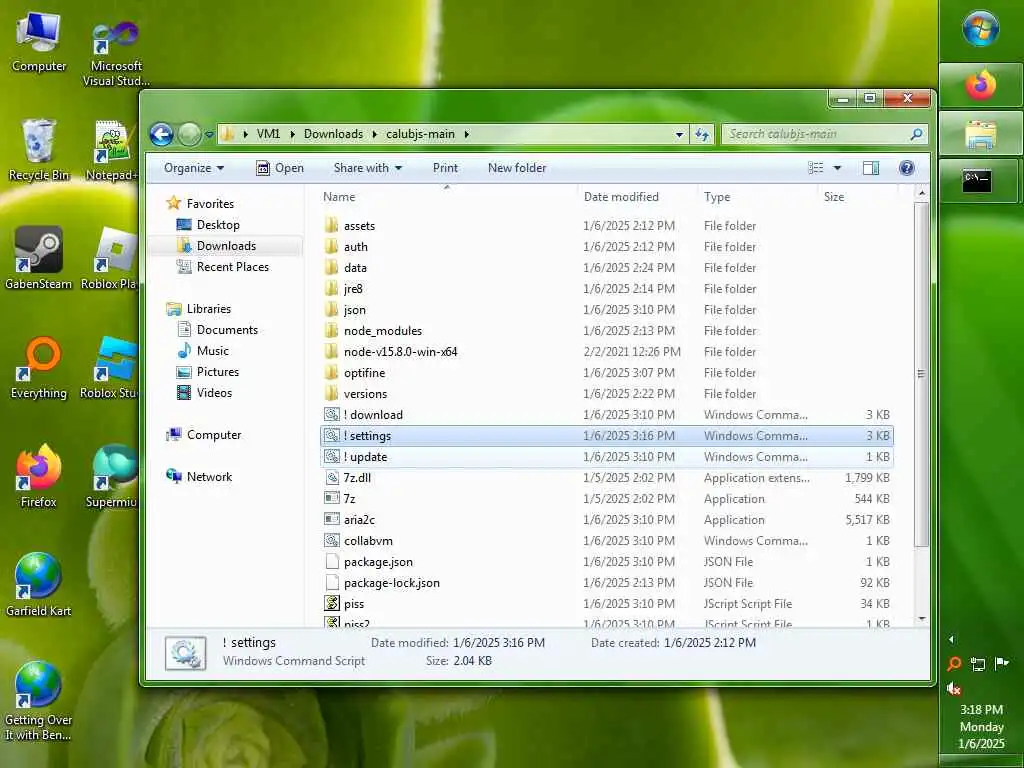Click the VM1 breadcrumb segment
The height and width of the screenshot is (768, 1024).
point(268,135)
